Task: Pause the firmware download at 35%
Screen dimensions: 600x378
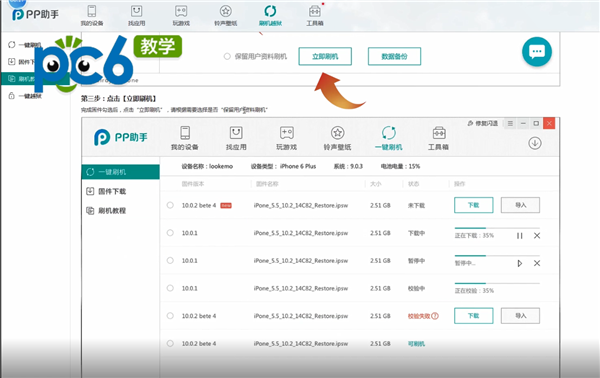Action: tap(520, 236)
